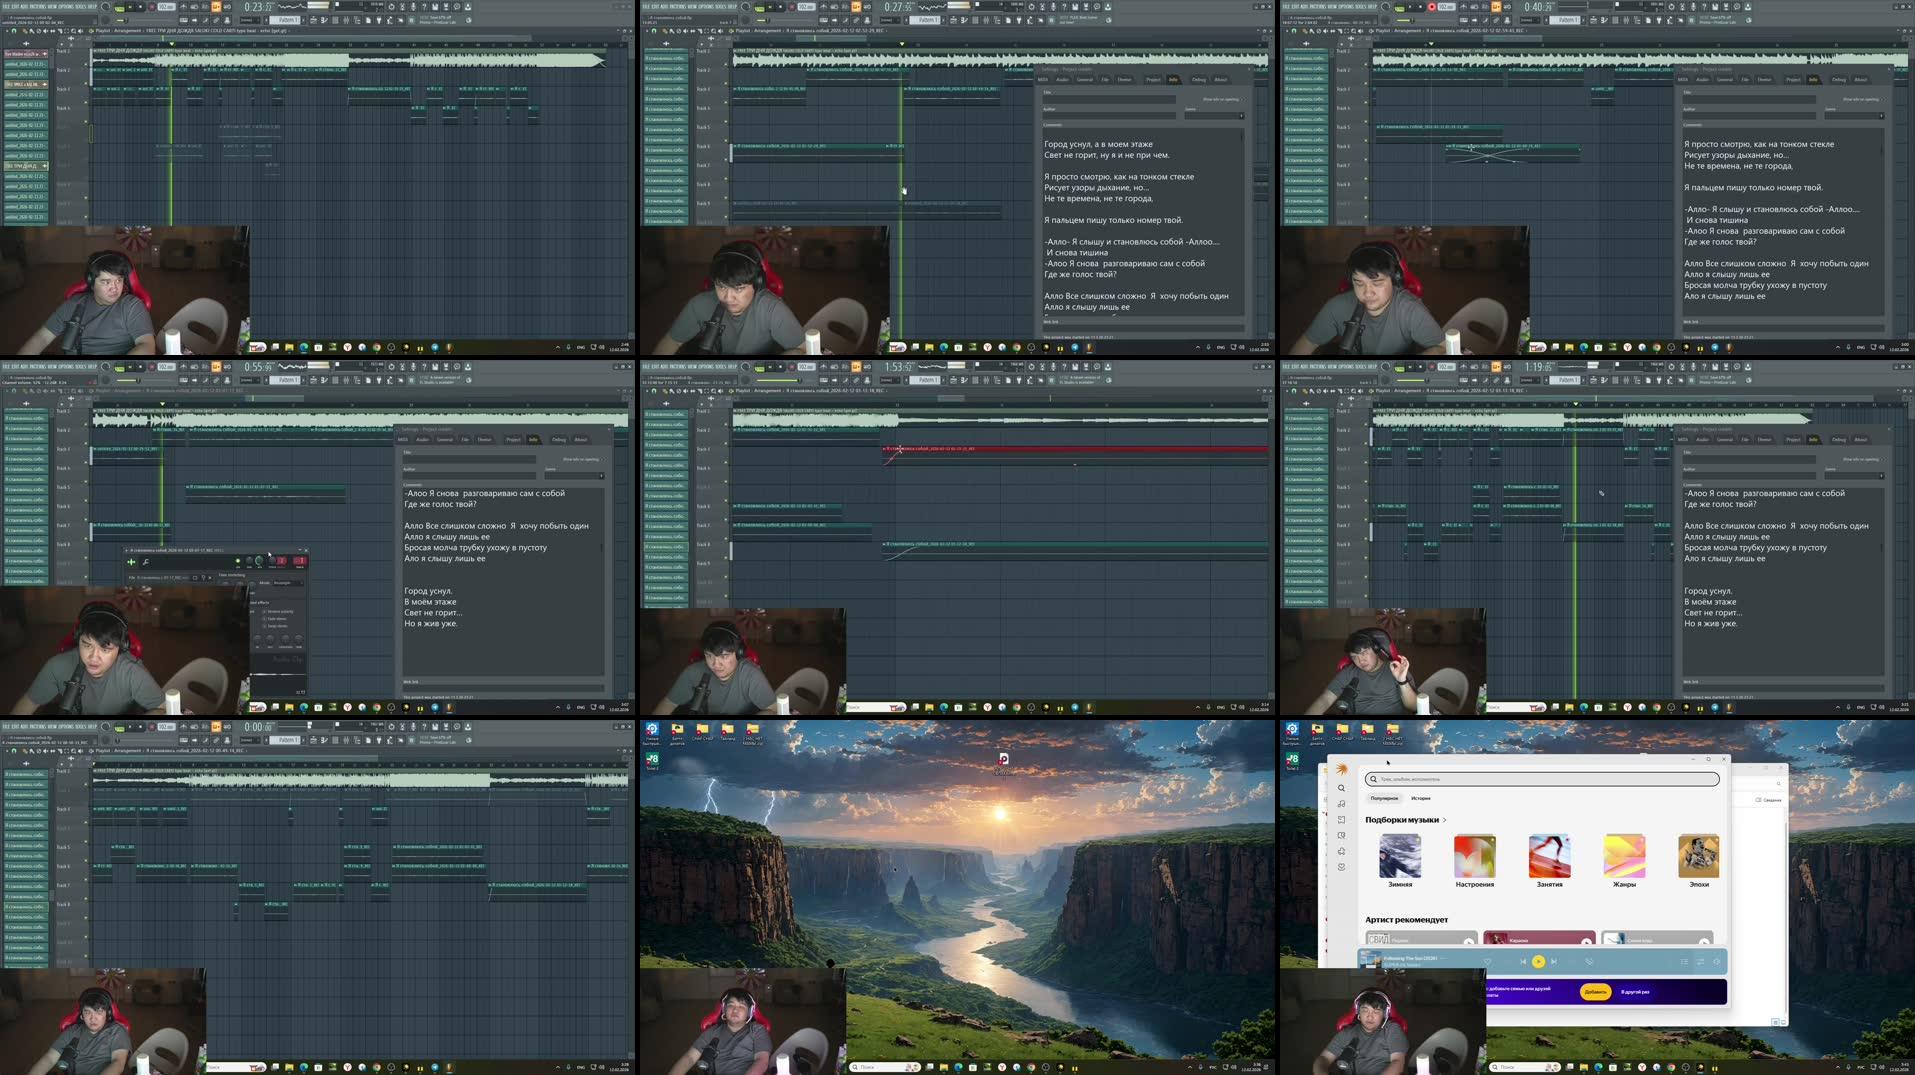This screenshot has width=1915, height=1075.
Task: Like the current track with the heart icon
Action: pos(1488,960)
